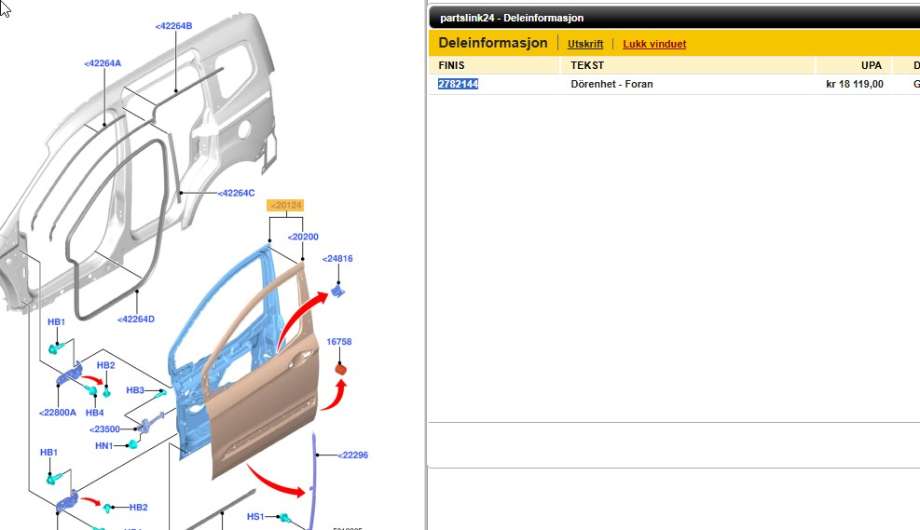Click the TEKST column header

[587, 65]
